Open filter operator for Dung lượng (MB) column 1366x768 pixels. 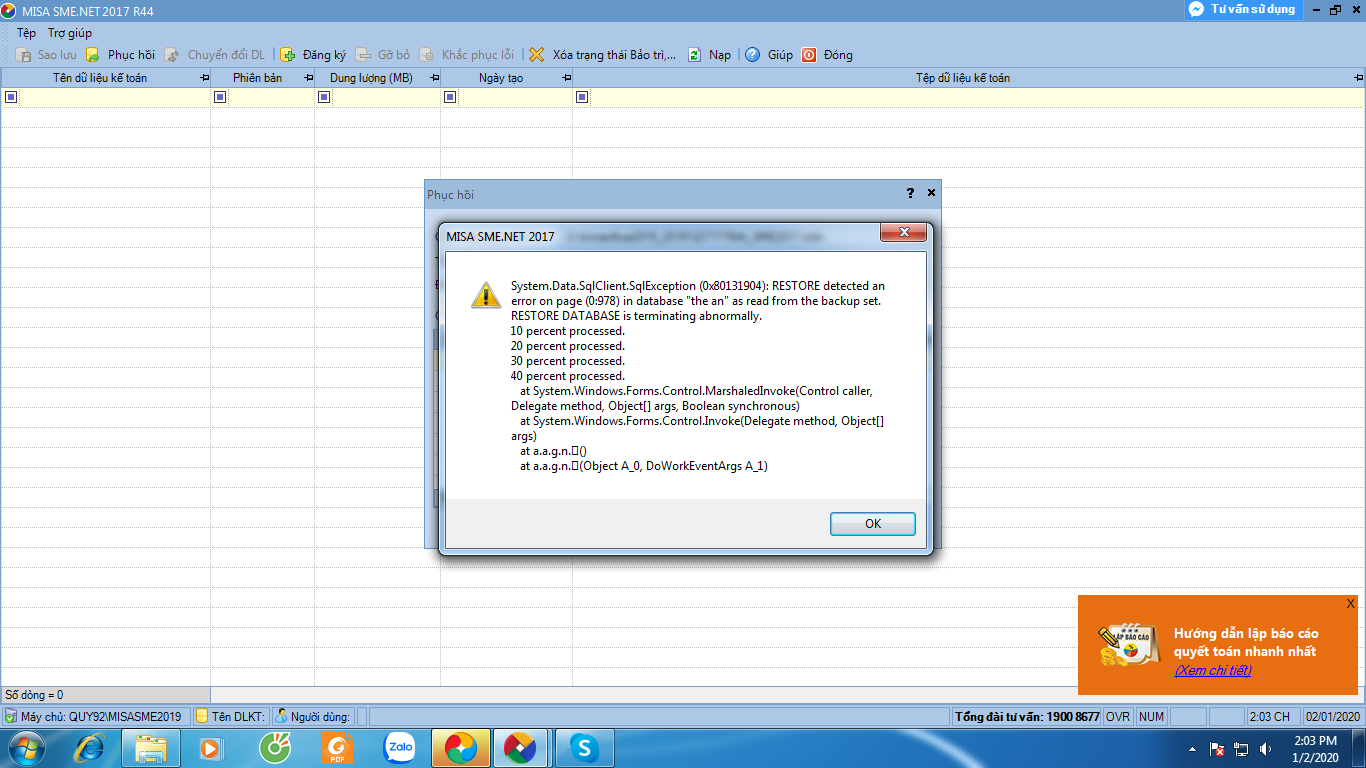pyautogui.click(x=324, y=97)
